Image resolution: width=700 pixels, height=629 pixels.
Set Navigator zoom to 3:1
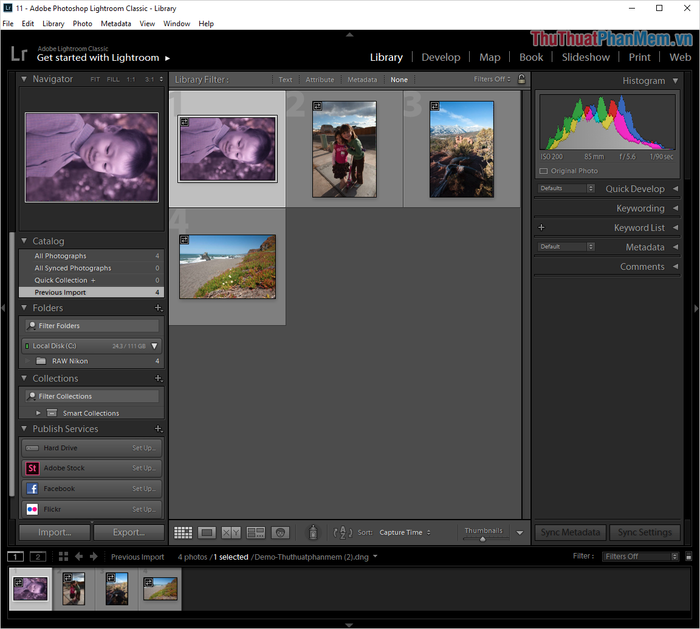pyautogui.click(x=149, y=79)
